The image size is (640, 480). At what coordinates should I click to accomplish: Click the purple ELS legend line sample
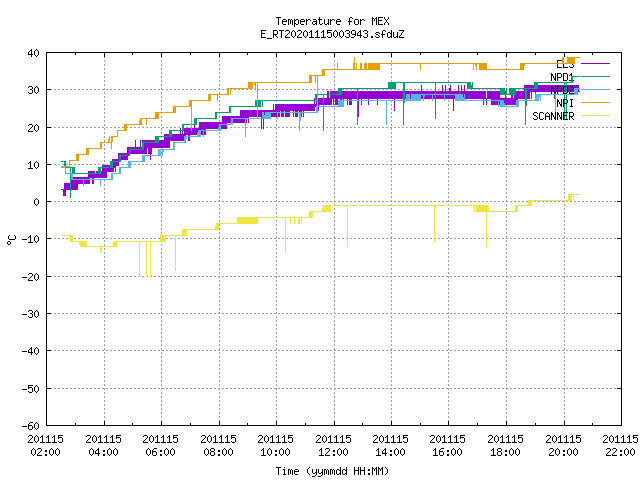click(x=595, y=64)
